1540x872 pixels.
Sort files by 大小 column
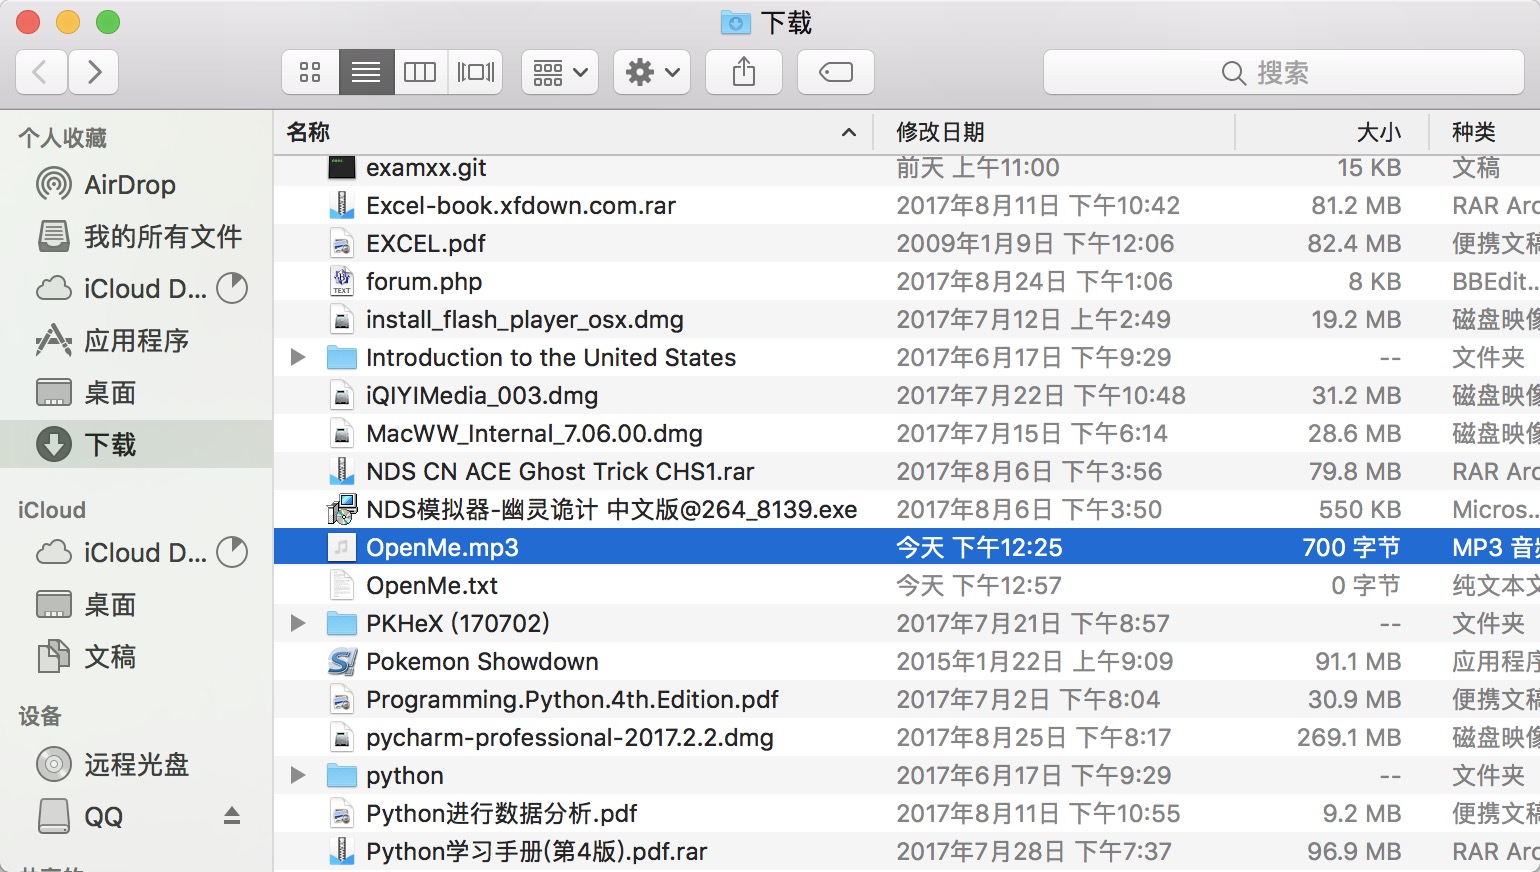pos(1378,132)
